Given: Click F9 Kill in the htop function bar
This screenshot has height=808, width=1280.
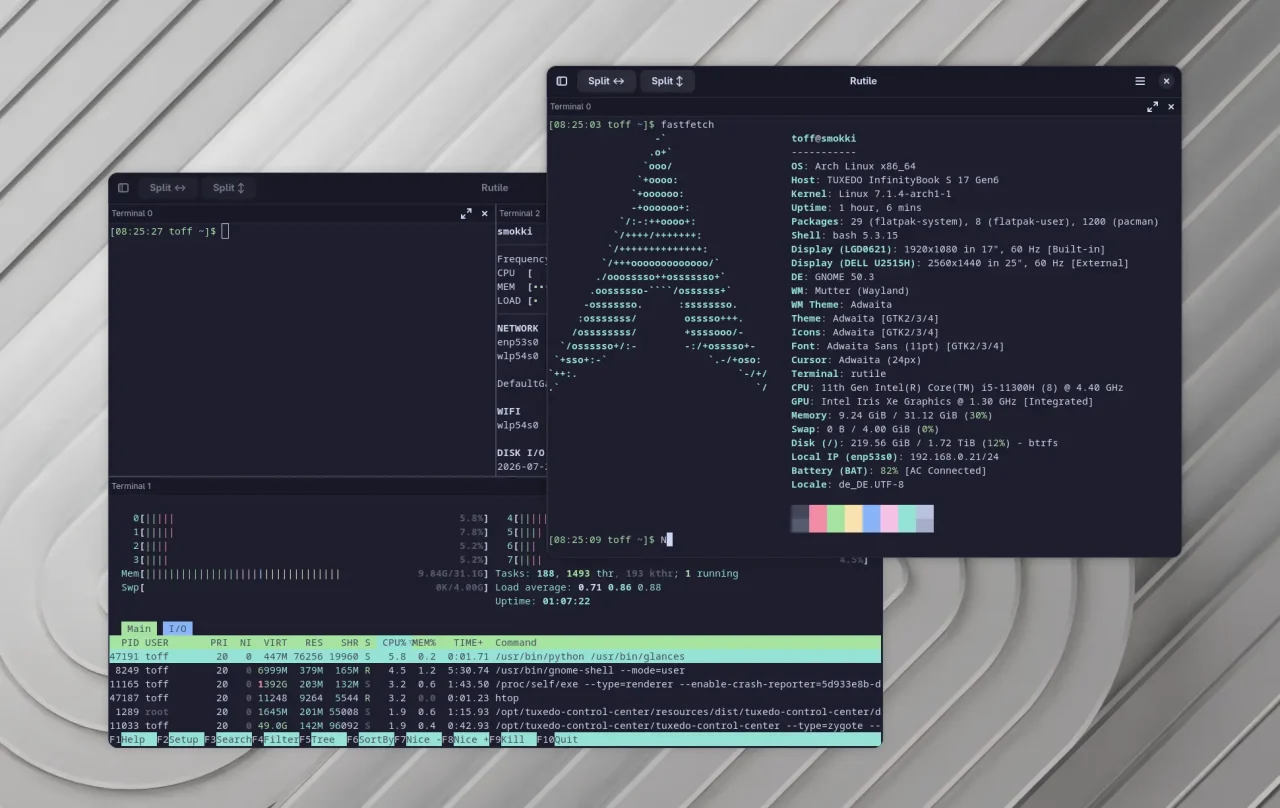Looking at the screenshot, I should pyautogui.click(x=512, y=740).
